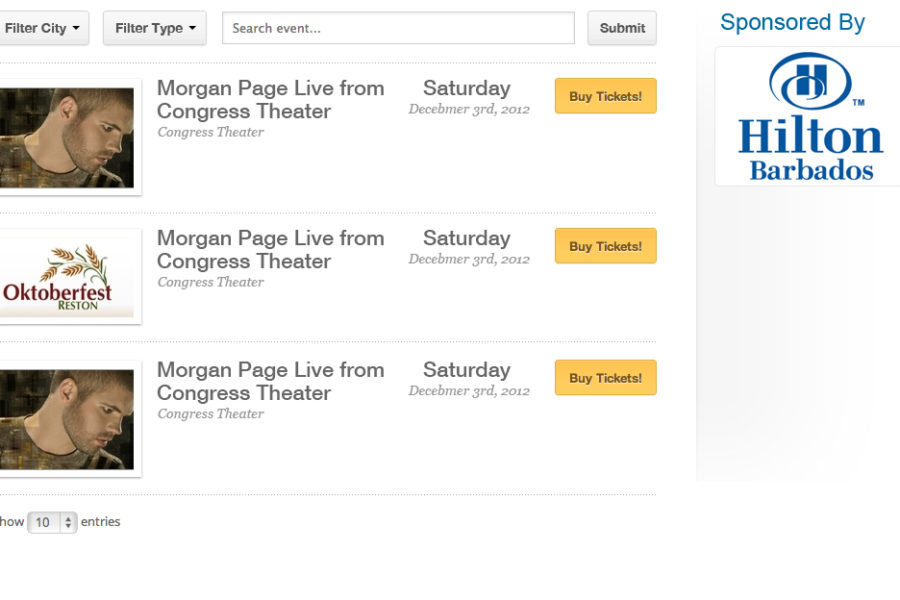Screen dimensions: 900x600
Task: Open the Filter City dropdown
Action: [x=41, y=28]
